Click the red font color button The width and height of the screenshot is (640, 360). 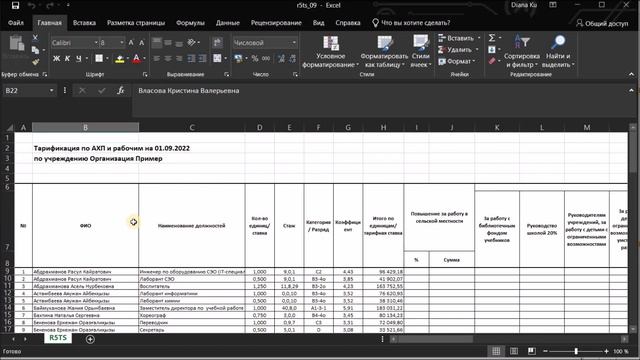coord(136,59)
